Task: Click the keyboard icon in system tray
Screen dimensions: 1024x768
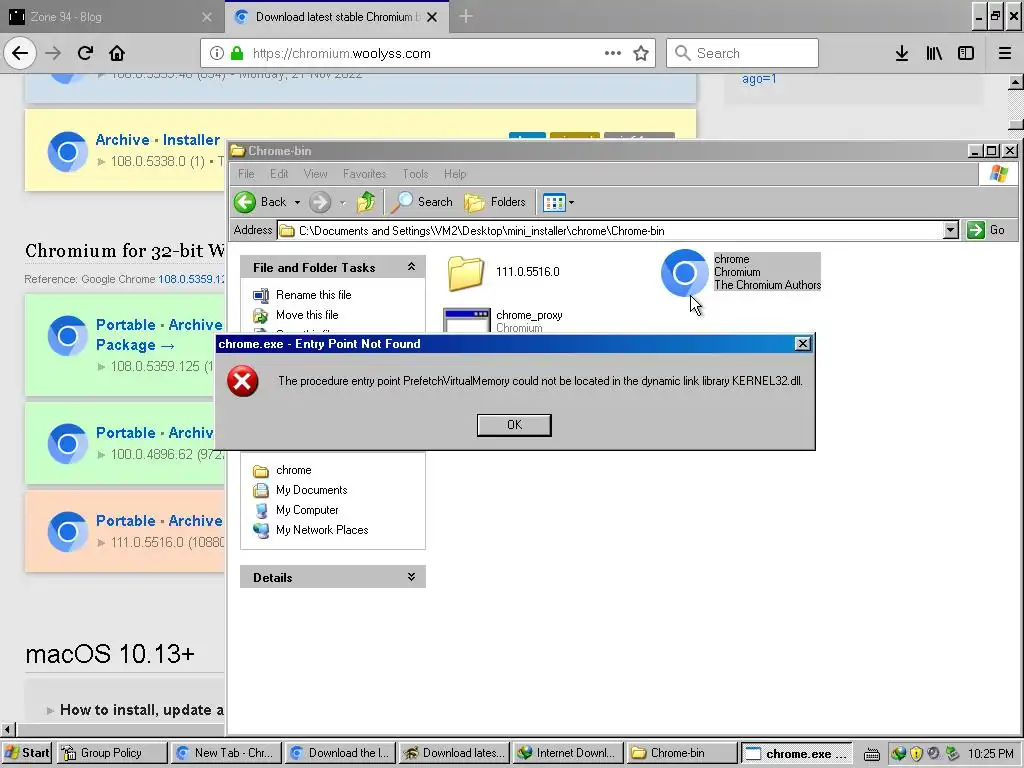Action: click(x=871, y=754)
